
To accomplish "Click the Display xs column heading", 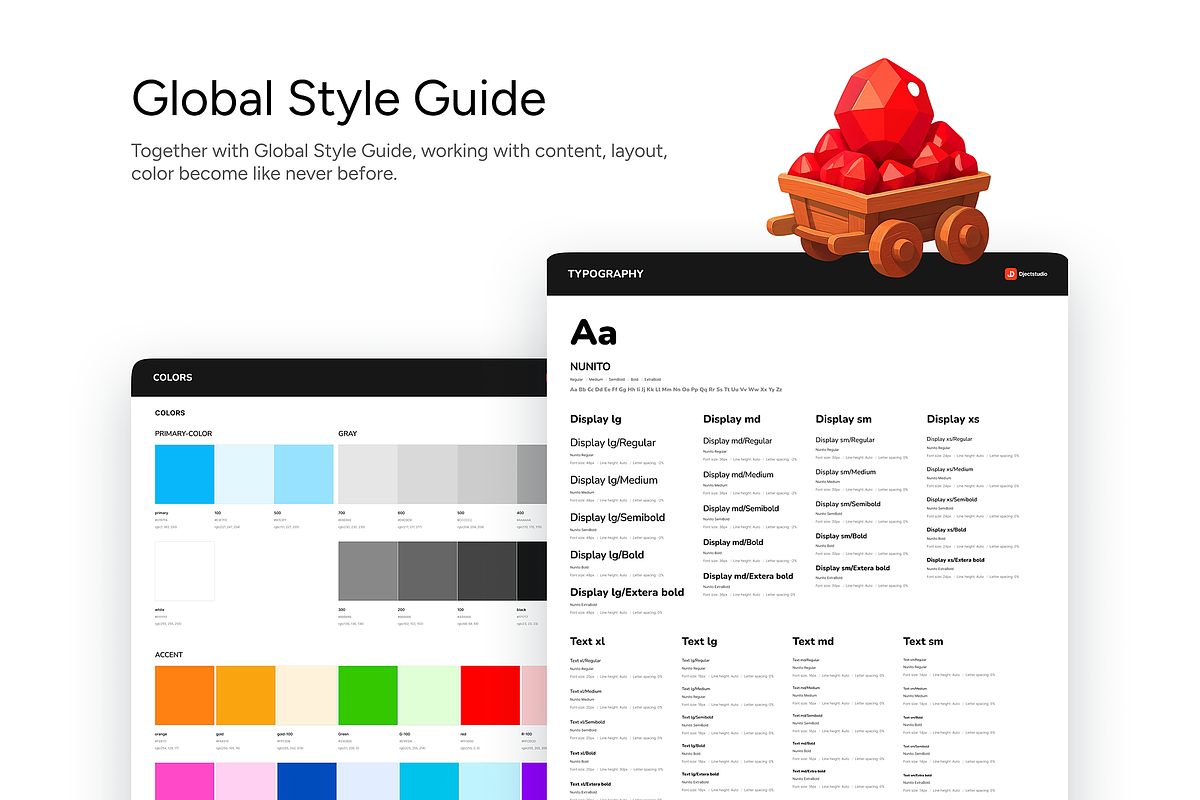I will point(953,420).
